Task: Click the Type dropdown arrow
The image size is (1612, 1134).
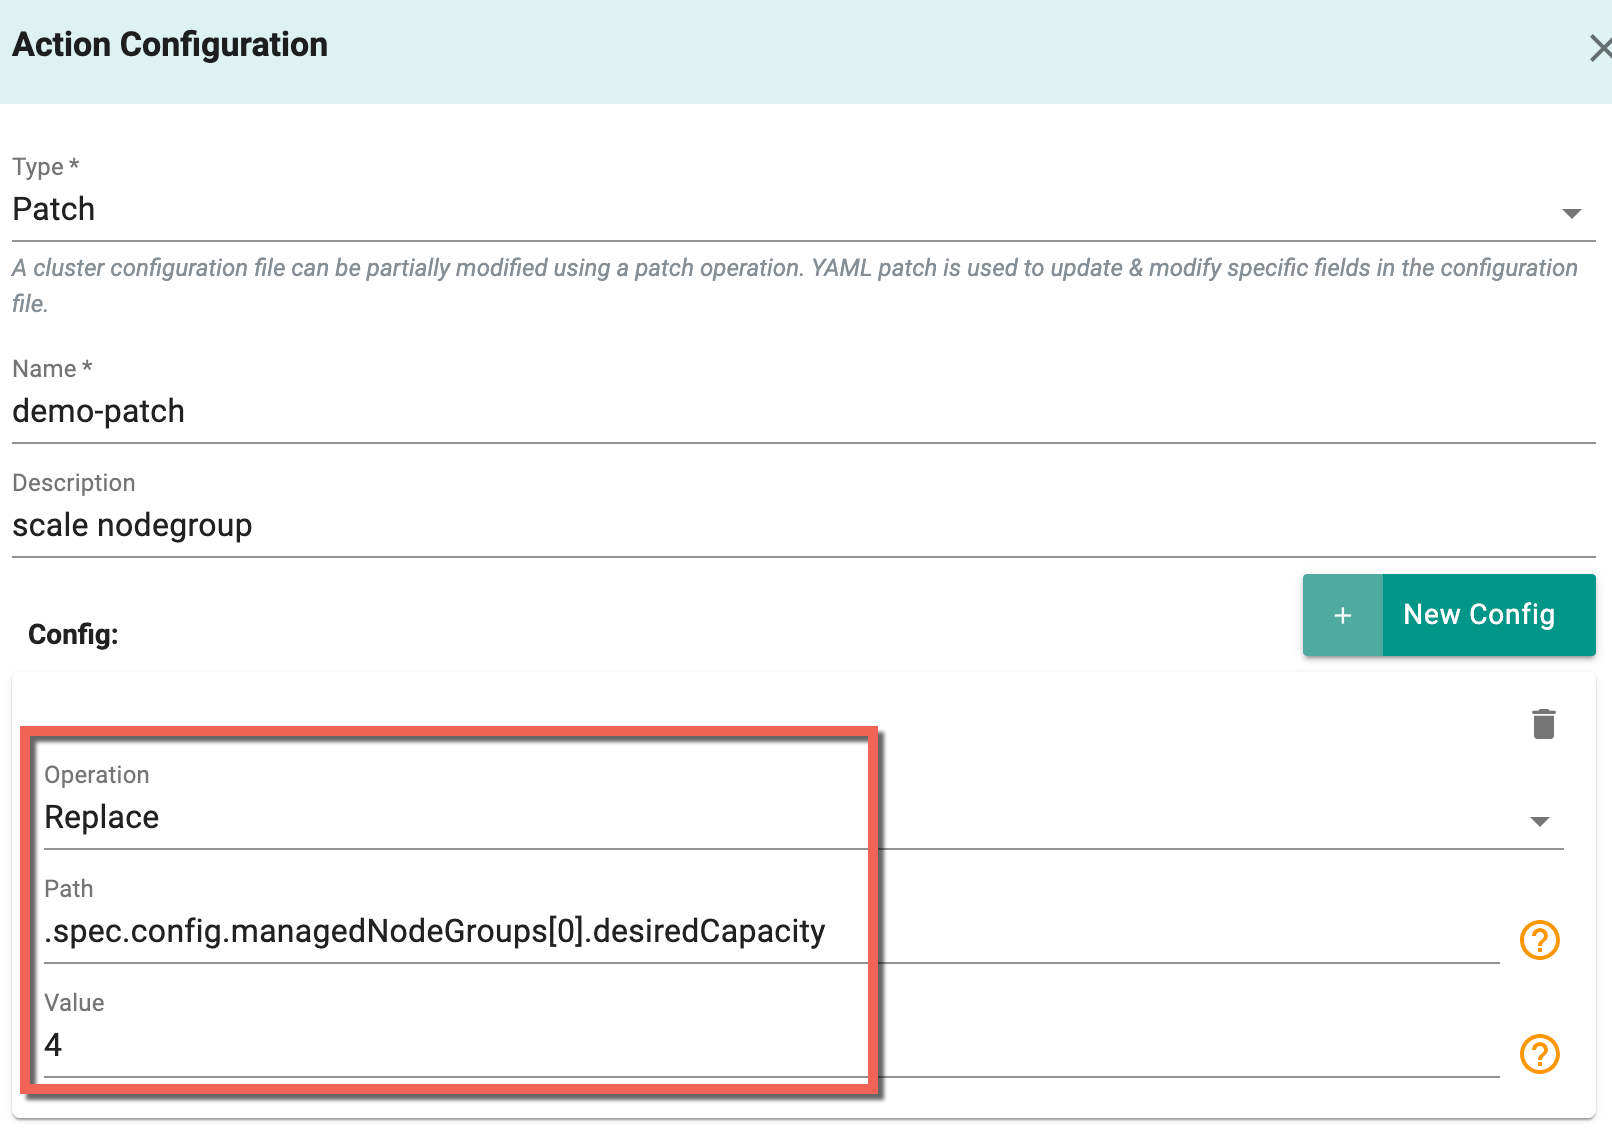Action: tap(1571, 213)
